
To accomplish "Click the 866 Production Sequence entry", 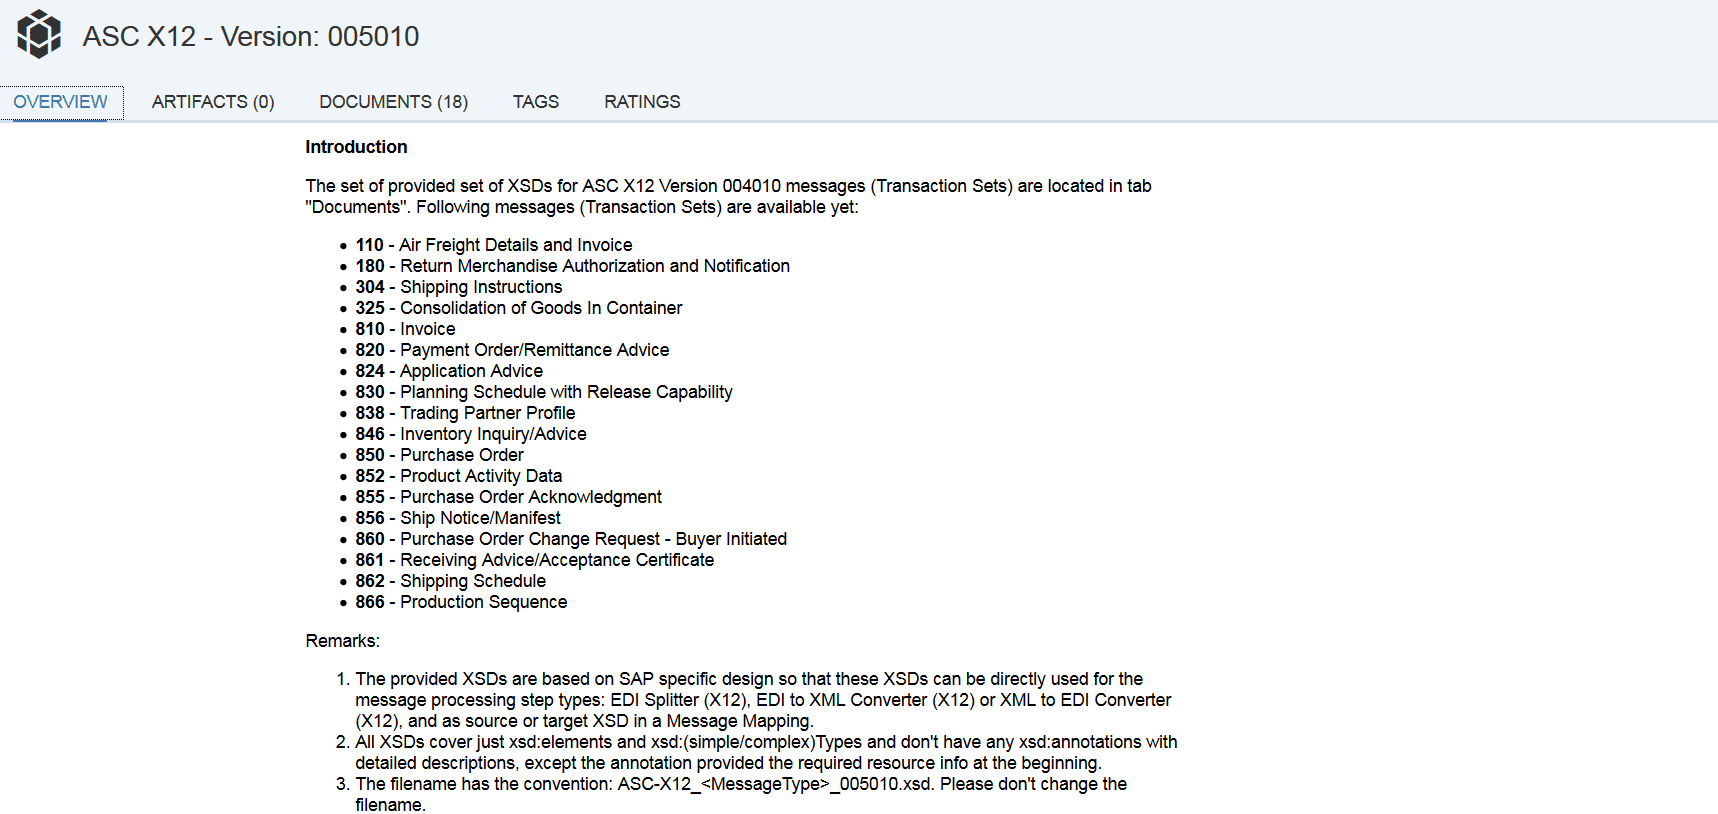I will (x=461, y=602).
